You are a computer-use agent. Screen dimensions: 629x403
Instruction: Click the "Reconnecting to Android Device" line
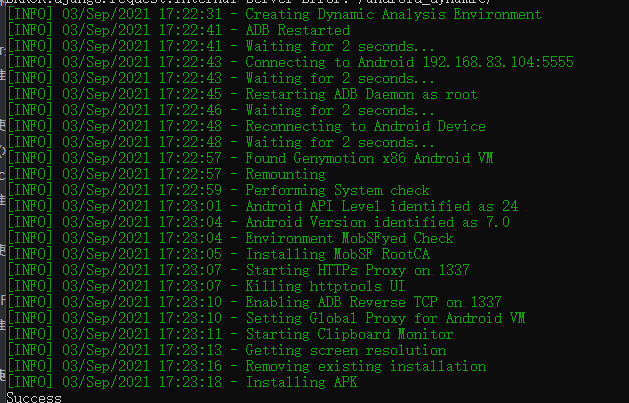tap(365, 127)
